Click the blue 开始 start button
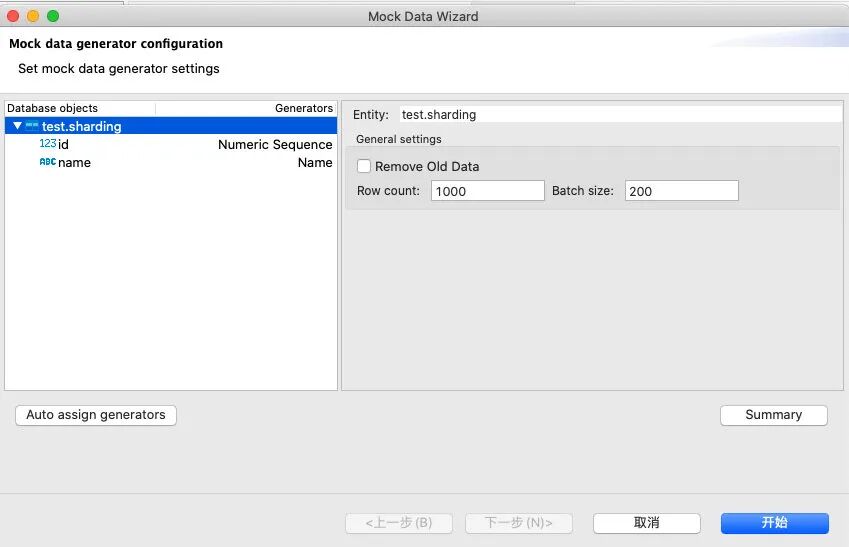The width and height of the screenshot is (849, 547). [x=774, y=523]
